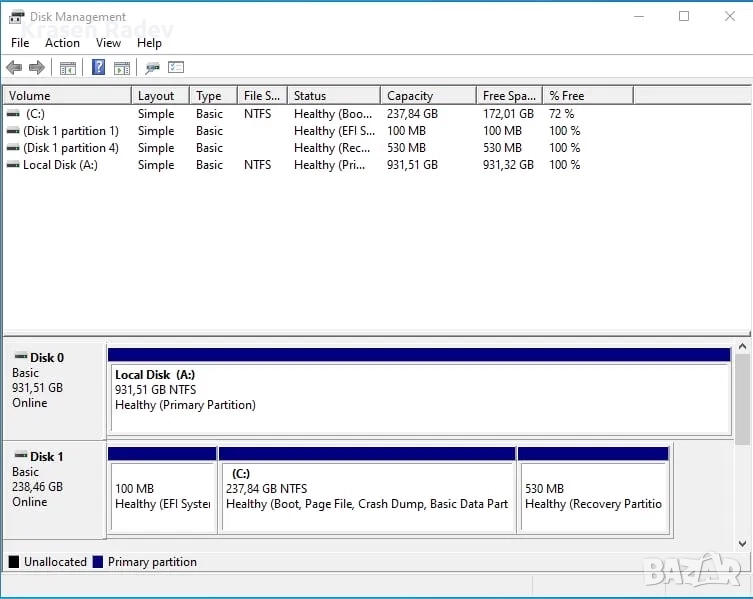Screen dimensions: 753x599
Task: Click the Back arrow toolbar icon
Action: pos(14,68)
